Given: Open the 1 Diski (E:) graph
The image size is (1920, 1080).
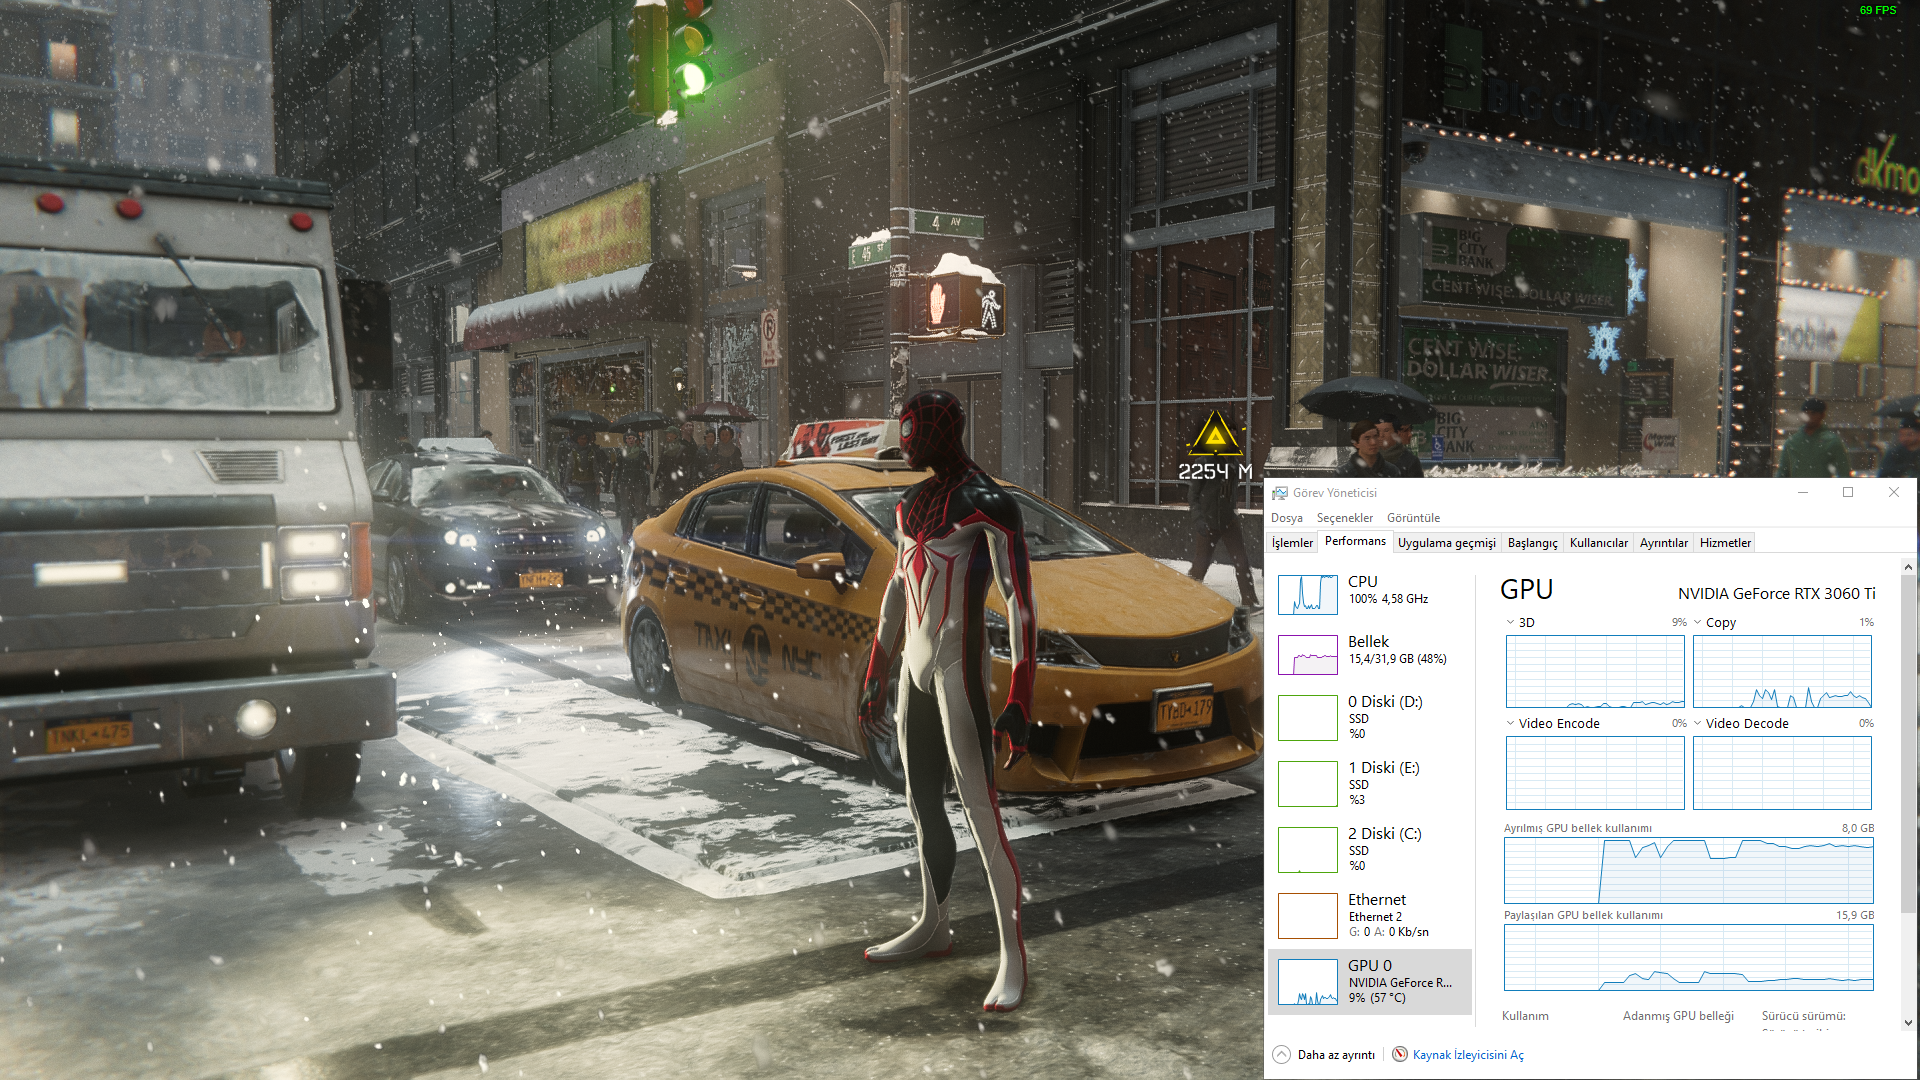Looking at the screenshot, I should [1307, 784].
